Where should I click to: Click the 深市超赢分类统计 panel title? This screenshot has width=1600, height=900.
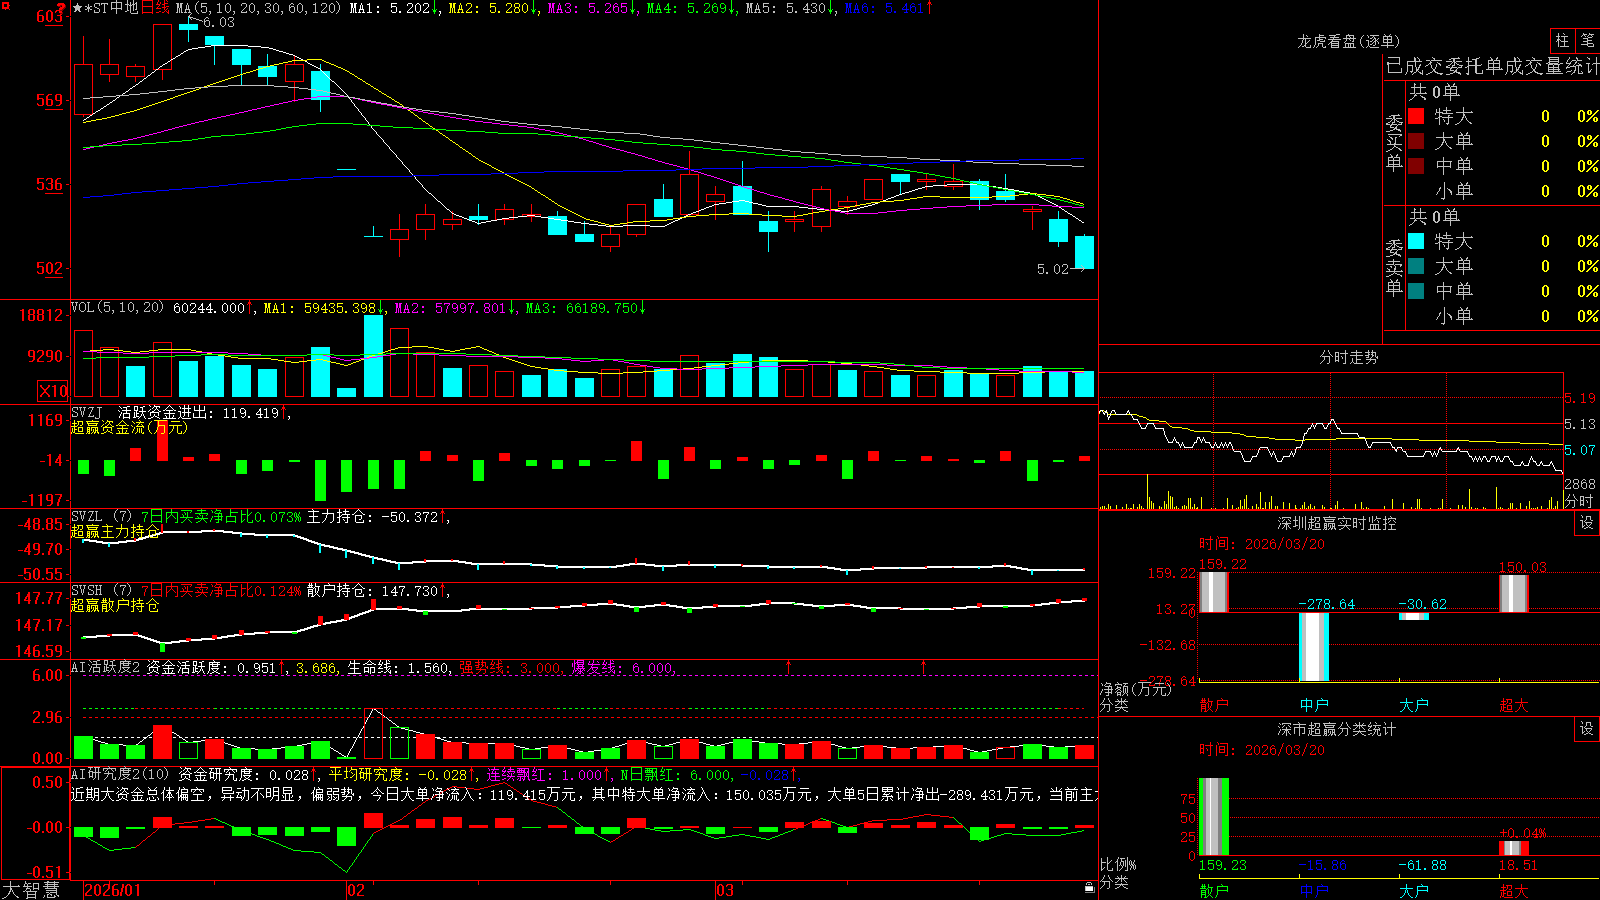coord(1337,729)
